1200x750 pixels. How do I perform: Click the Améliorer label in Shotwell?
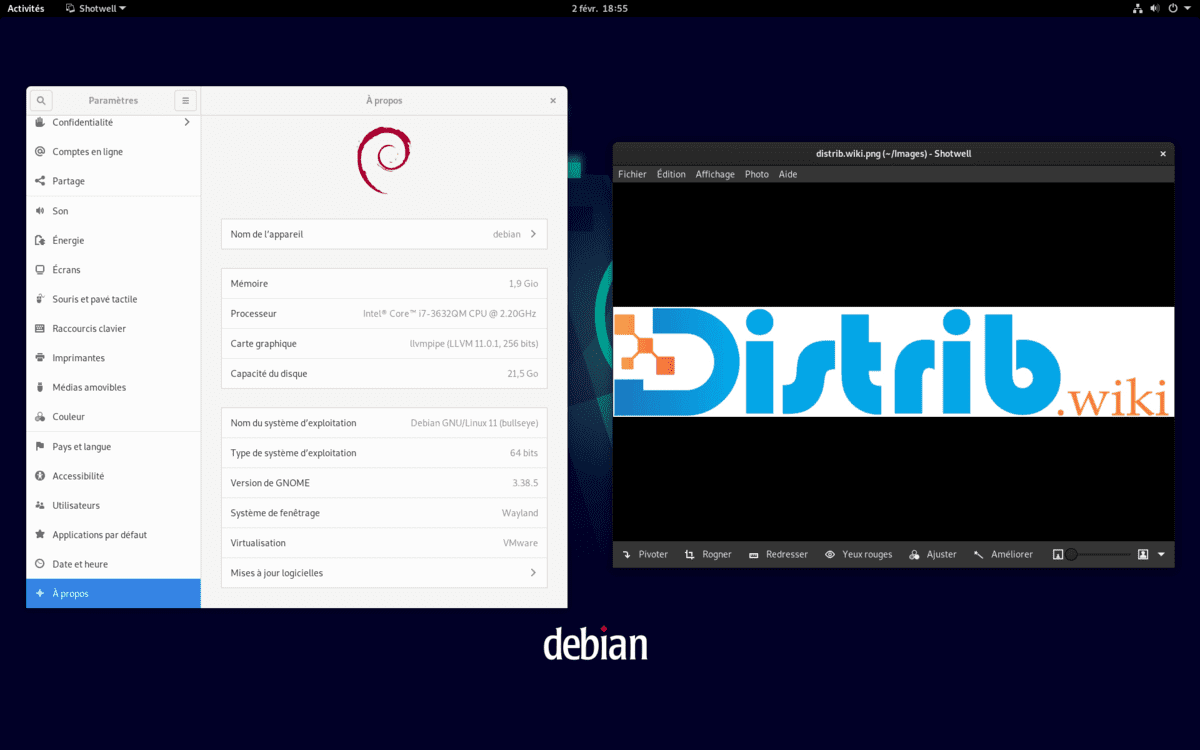(x=1012, y=554)
